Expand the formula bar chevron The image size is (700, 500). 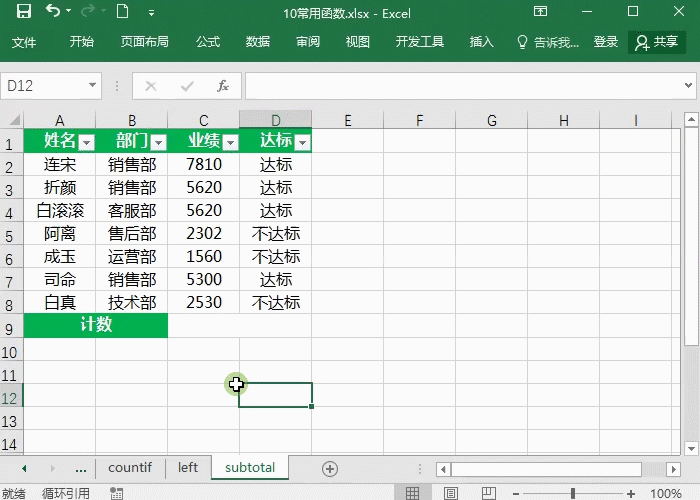(x=688, y=85)
